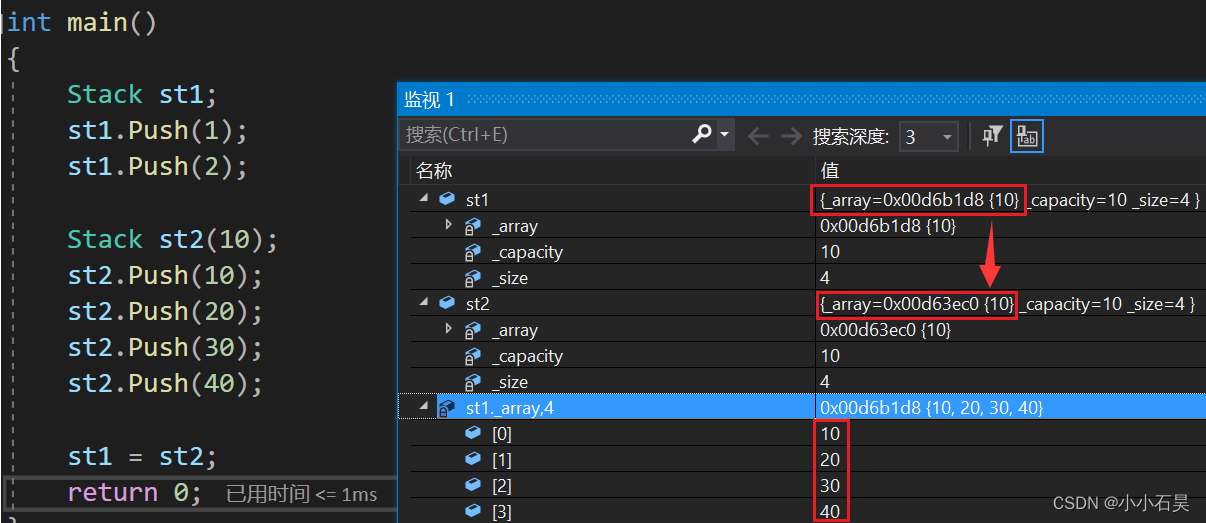Click the cube icon of element [3]
Viewport: 1206px width, 523px height.
click(x=473, y=511)
